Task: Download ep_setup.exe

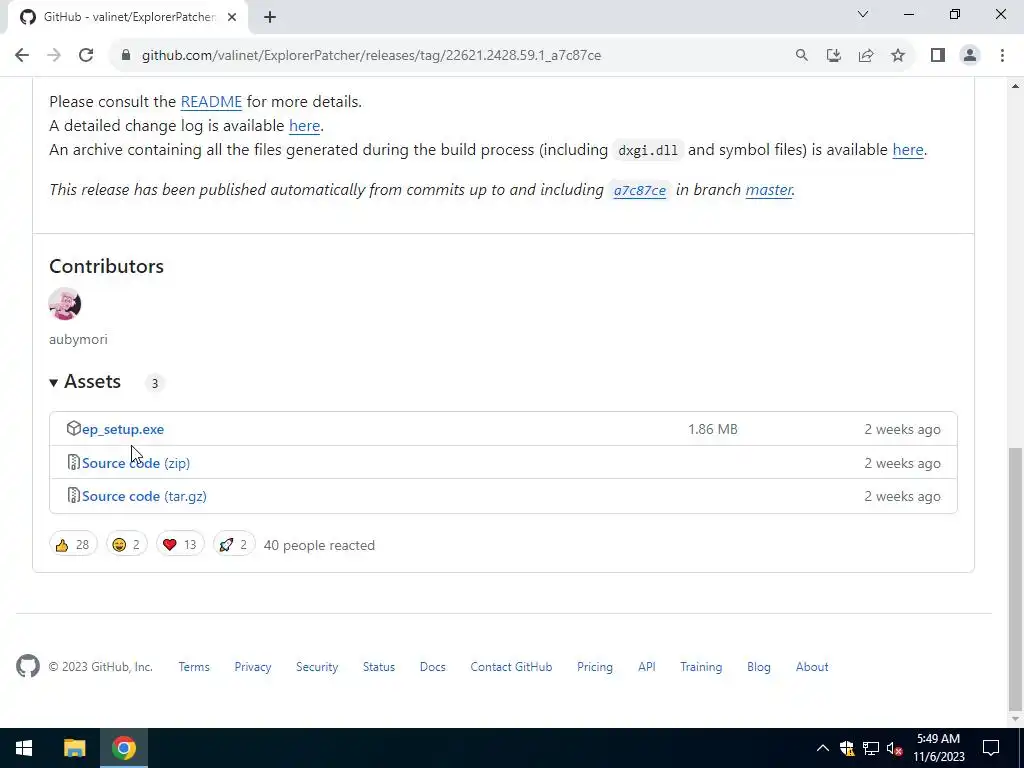Action: (x=123, y=429)
